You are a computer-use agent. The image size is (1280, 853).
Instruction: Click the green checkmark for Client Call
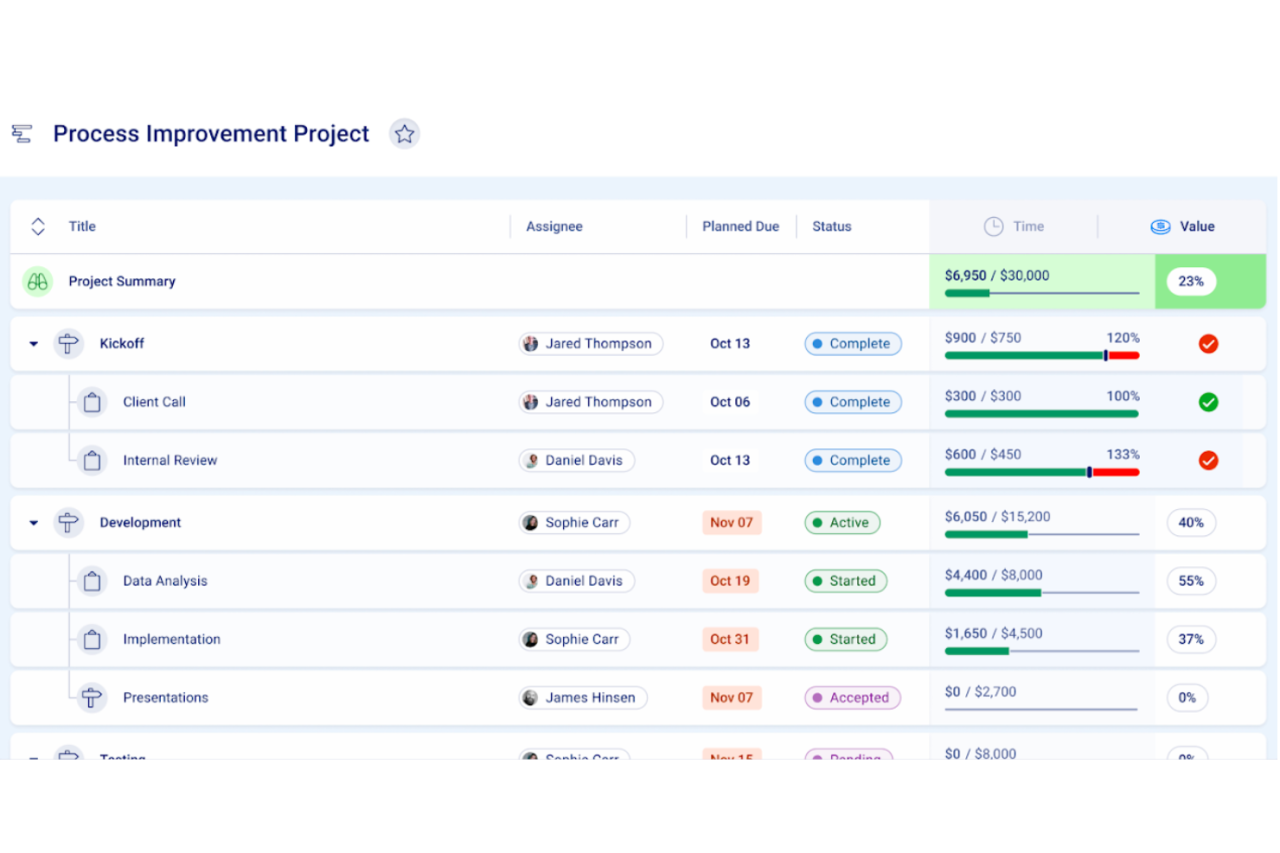[x=1208, y=402]
